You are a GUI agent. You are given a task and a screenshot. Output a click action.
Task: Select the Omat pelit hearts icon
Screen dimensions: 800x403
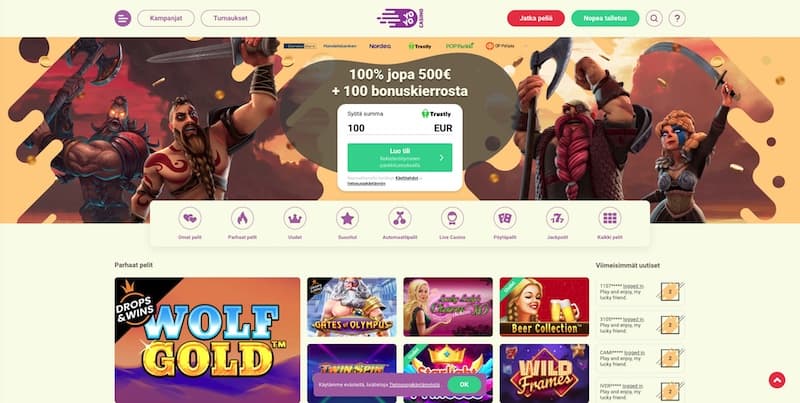click(190, 218)
